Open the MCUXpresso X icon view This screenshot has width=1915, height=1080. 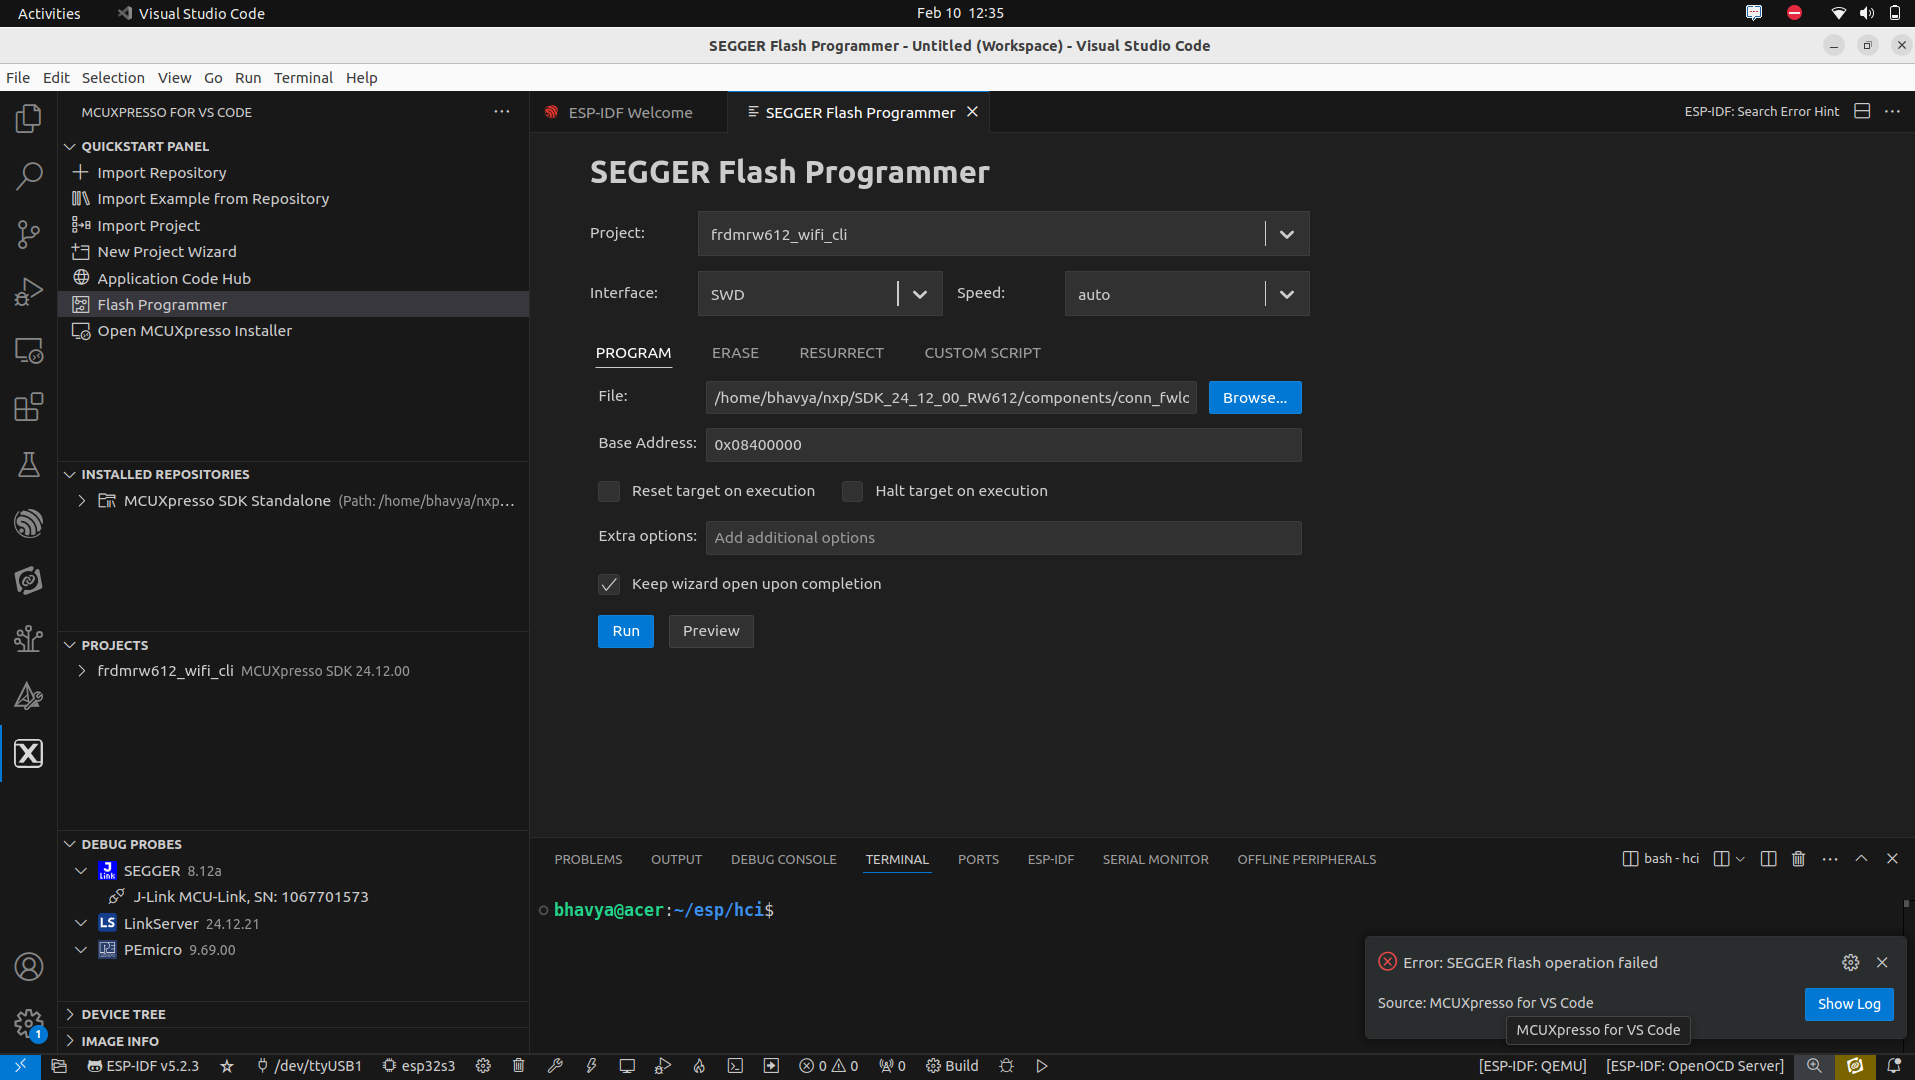tap(29, 753)
